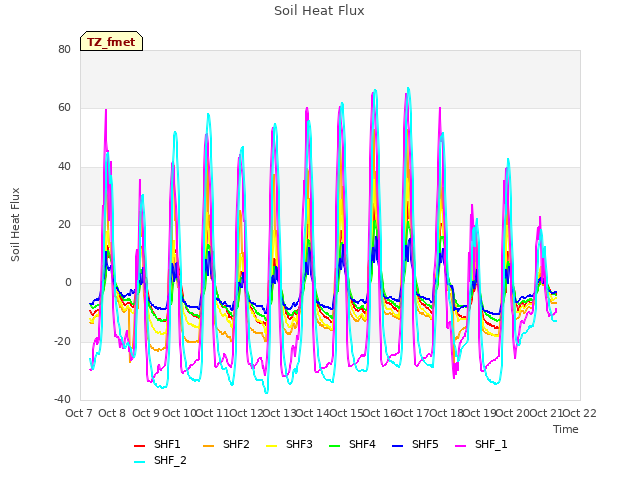The height and width of the screenshot is (480, 640).
Task: Click the Time axis label
Action: click(566, 429)
